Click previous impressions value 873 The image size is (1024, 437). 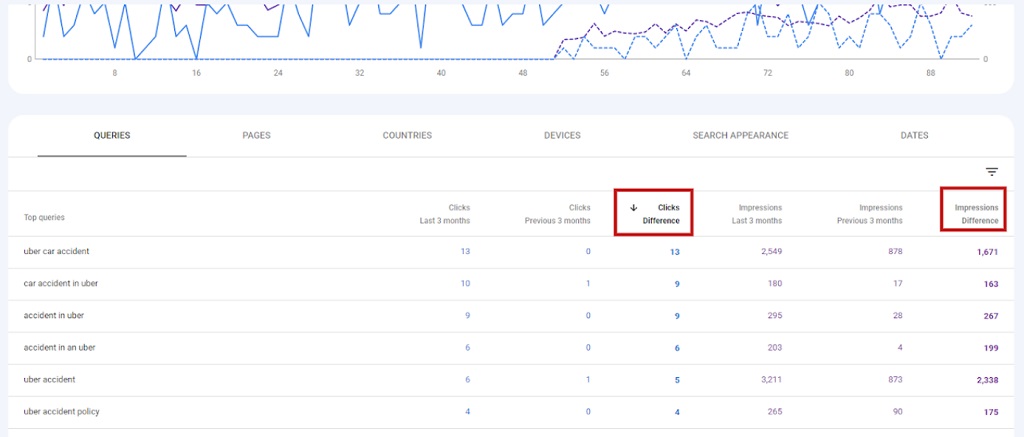tap(896, 380)
